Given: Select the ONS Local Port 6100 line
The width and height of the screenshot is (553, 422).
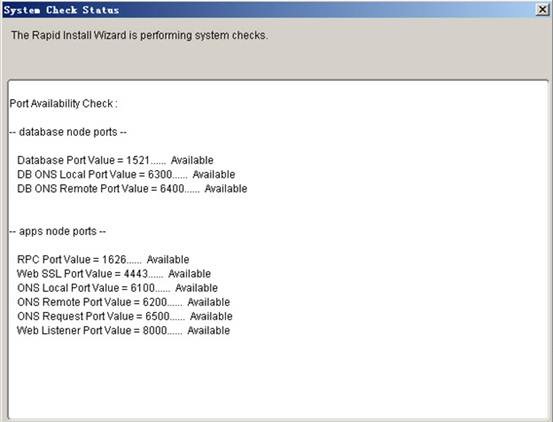Looking at the screenshot, I should [117, 288].
